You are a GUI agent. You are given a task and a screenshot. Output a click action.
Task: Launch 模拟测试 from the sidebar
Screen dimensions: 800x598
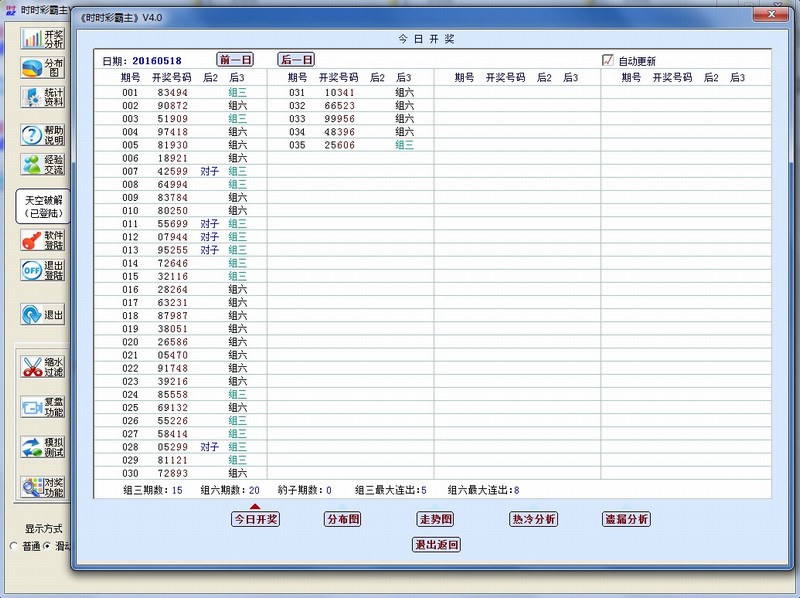[33, 447]
